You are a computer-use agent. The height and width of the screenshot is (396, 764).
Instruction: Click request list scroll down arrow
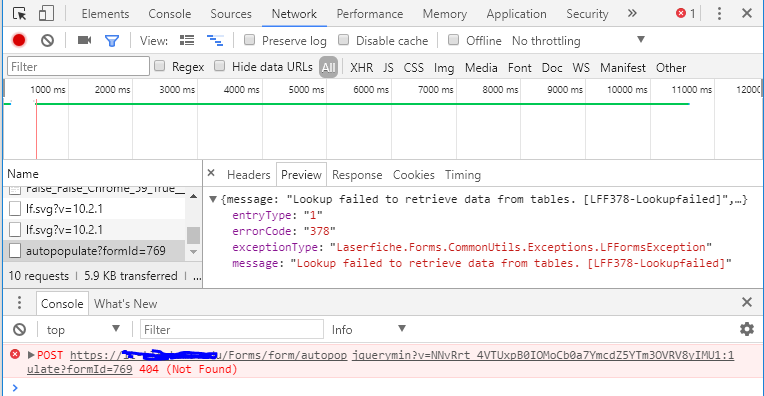(193, 252)
